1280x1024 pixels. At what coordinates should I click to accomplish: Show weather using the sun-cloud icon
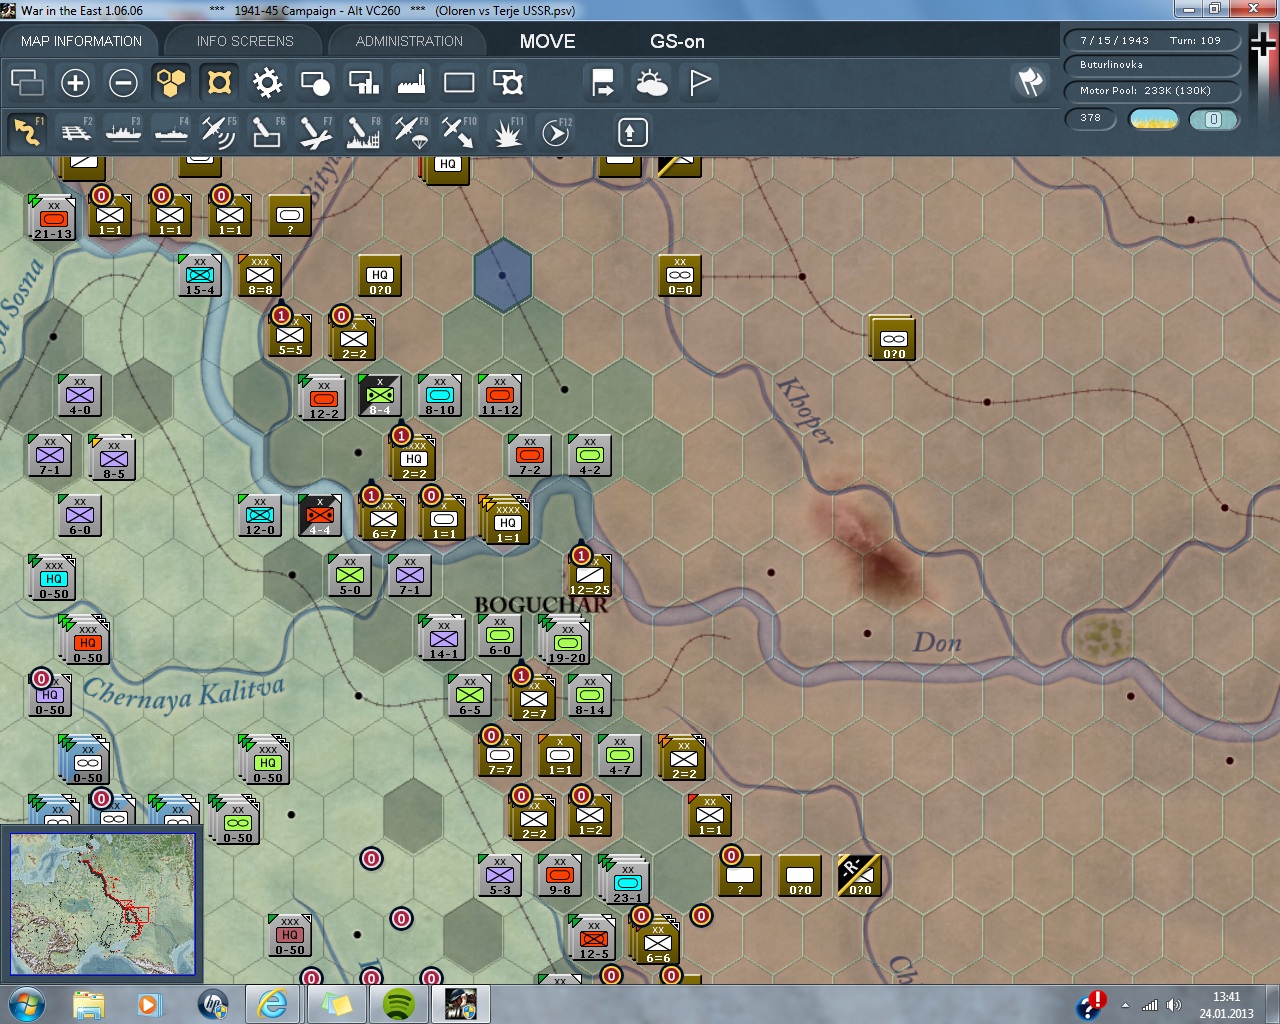[651, 82]
